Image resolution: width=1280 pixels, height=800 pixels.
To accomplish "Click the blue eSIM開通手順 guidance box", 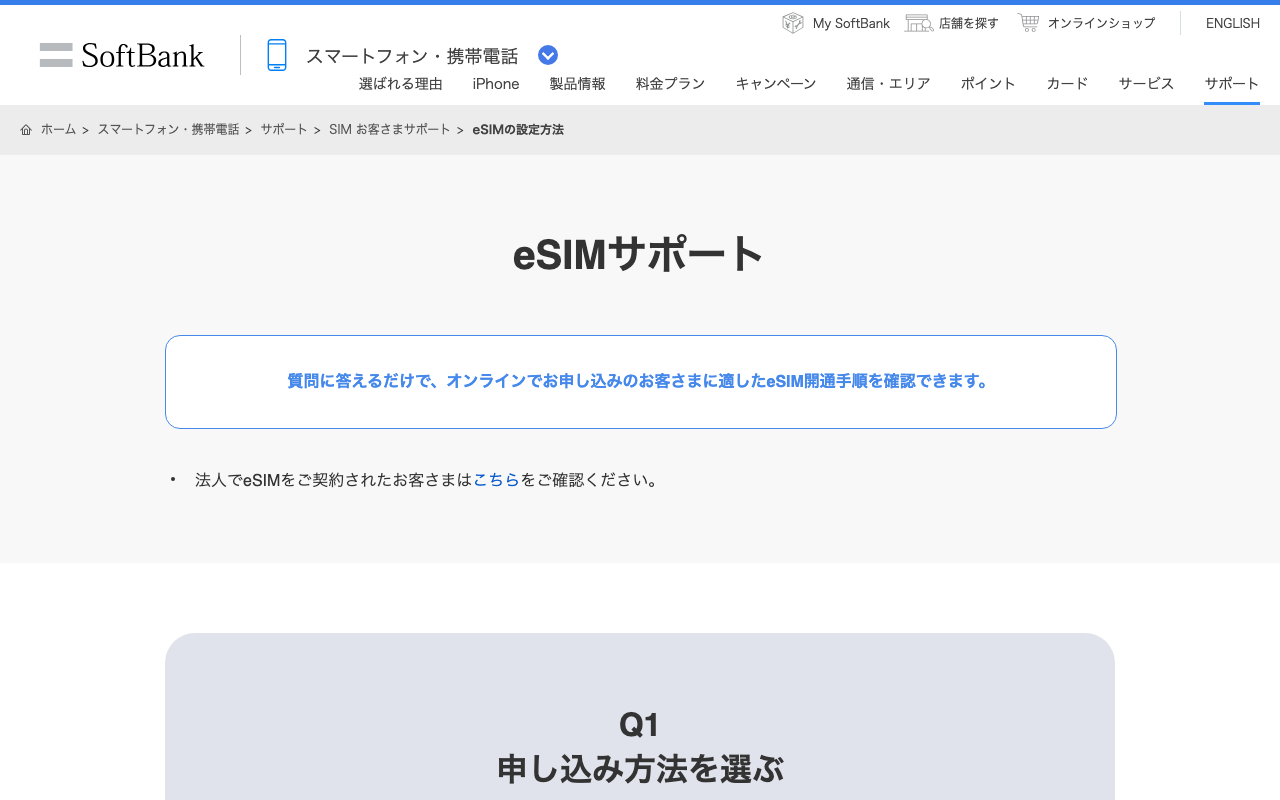I will [641, 382].
